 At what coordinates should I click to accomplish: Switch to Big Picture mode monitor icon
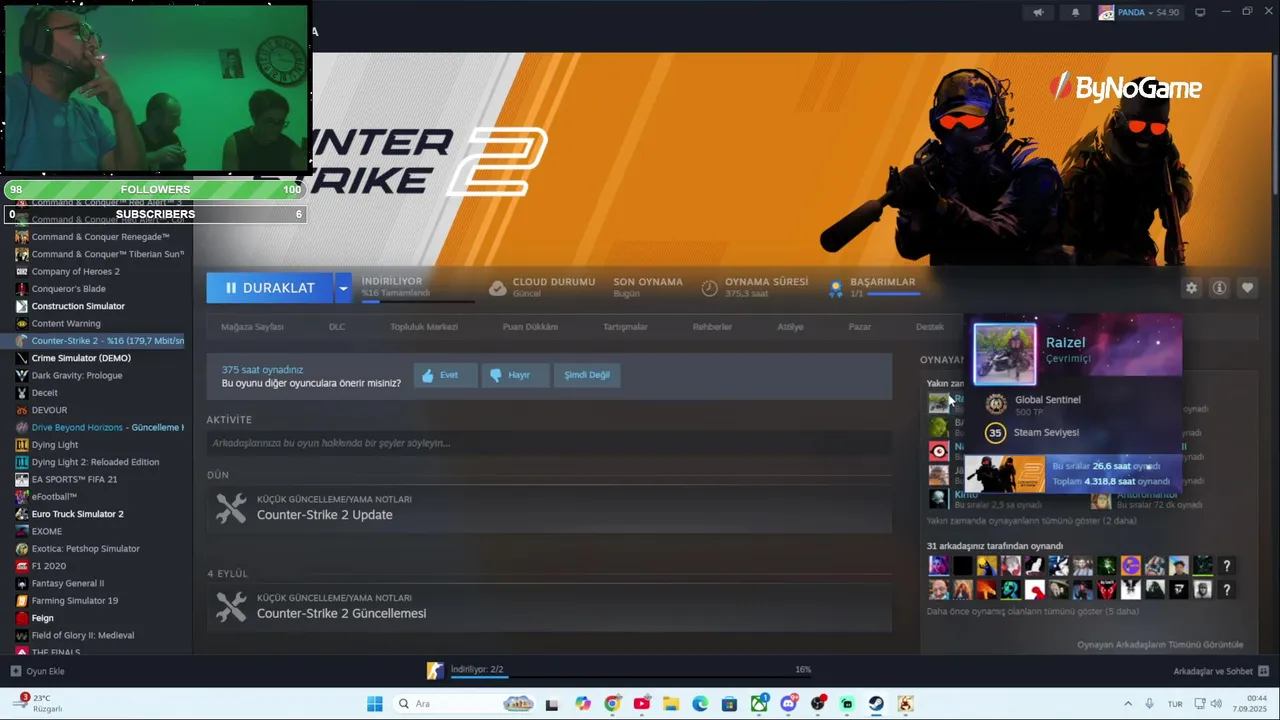1200,12
